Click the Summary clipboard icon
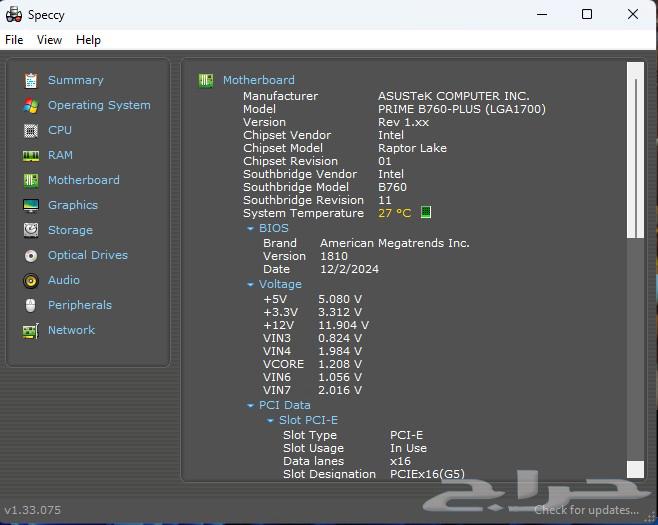Screen dimensions: 658x525 tap(31, 81)
